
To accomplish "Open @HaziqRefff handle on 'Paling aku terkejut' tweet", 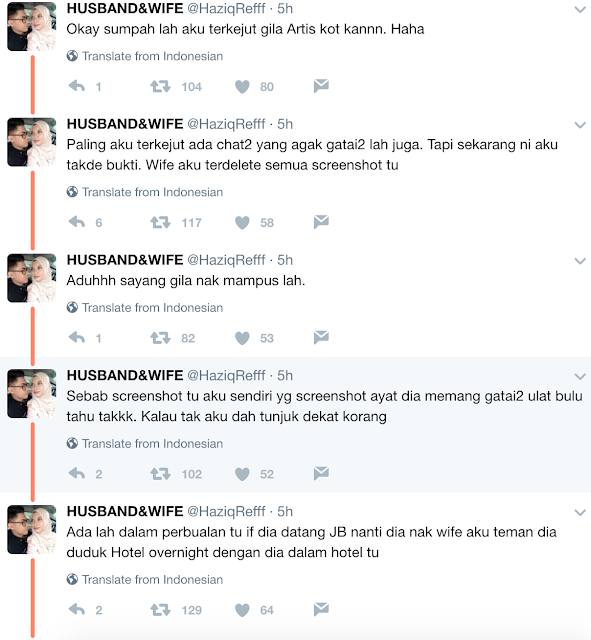I will point(226,124).
